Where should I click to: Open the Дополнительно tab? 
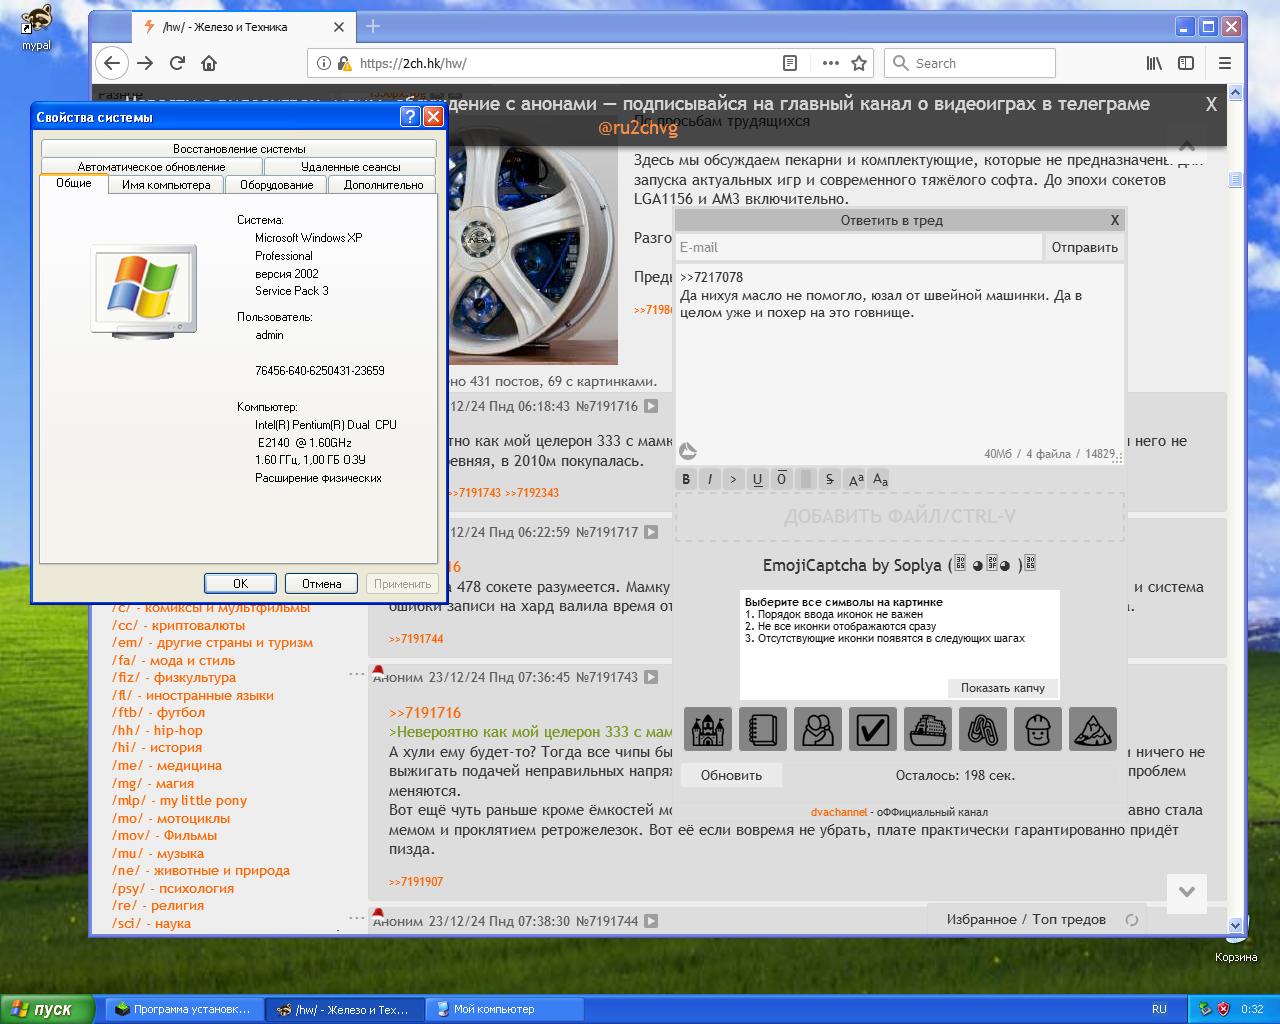[x=384, y=185]
